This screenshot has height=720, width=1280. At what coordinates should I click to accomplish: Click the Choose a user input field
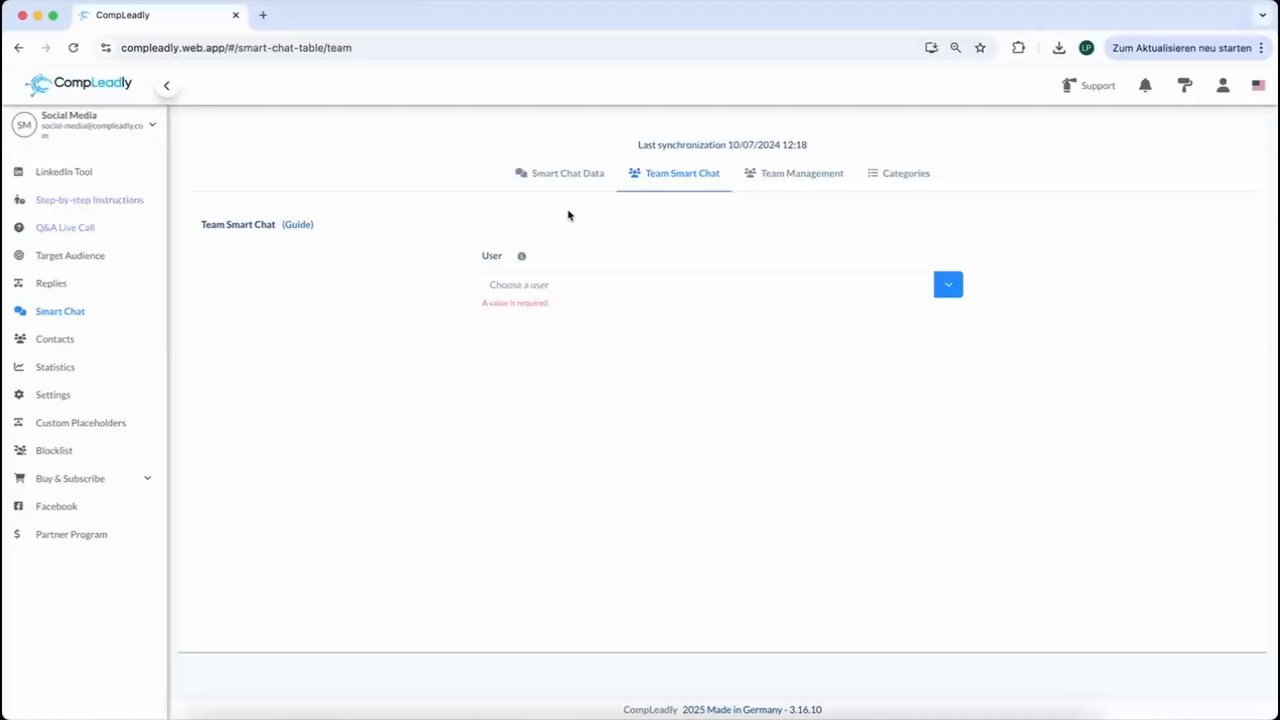707,285
